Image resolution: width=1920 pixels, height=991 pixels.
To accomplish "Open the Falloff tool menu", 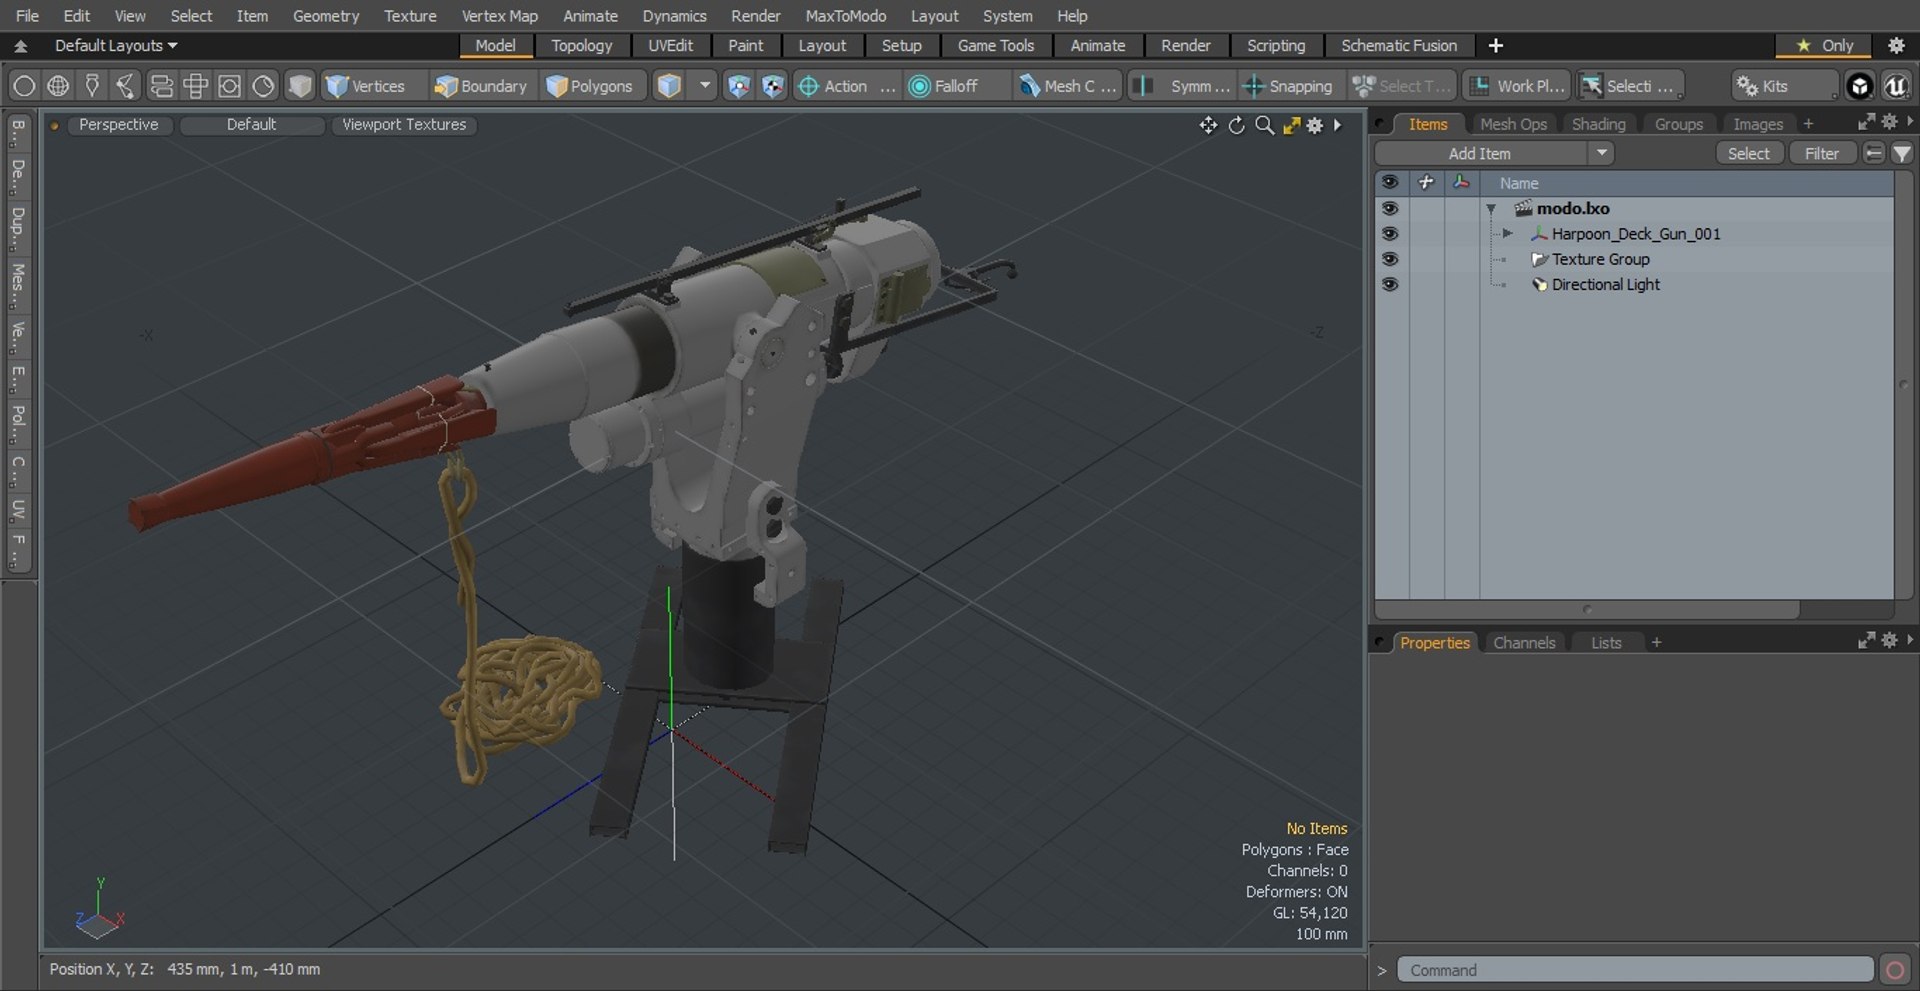I will (957, 86).
